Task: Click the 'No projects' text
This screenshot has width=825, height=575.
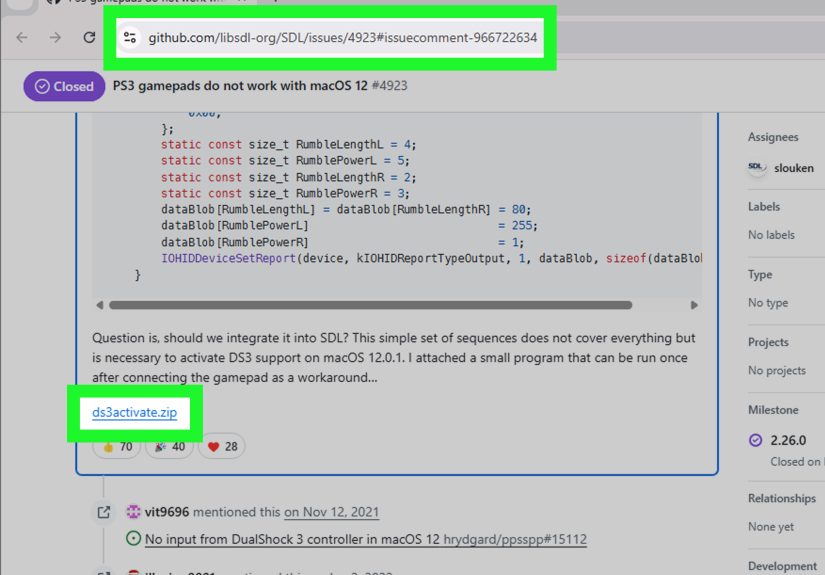Action: (777, 371)
